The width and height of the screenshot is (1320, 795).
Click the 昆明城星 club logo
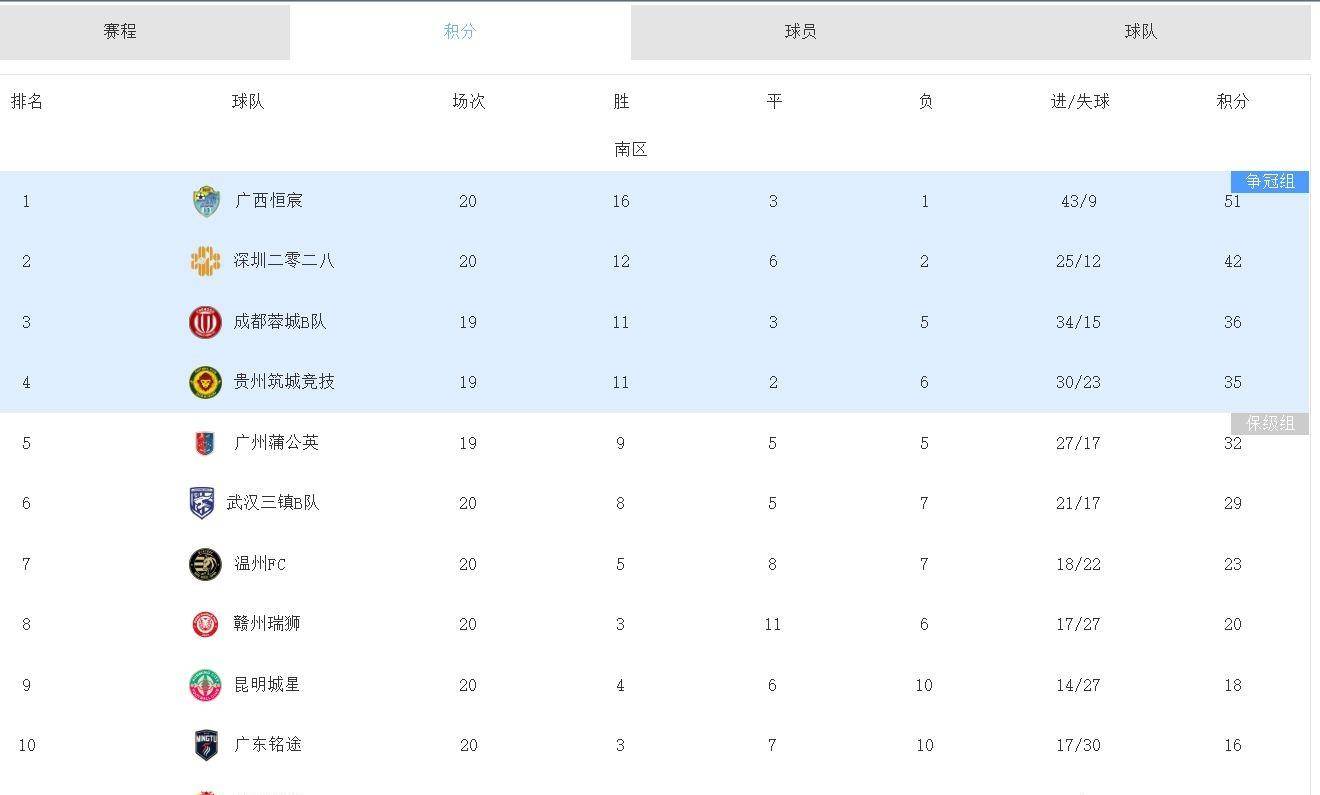coord(204,685)
